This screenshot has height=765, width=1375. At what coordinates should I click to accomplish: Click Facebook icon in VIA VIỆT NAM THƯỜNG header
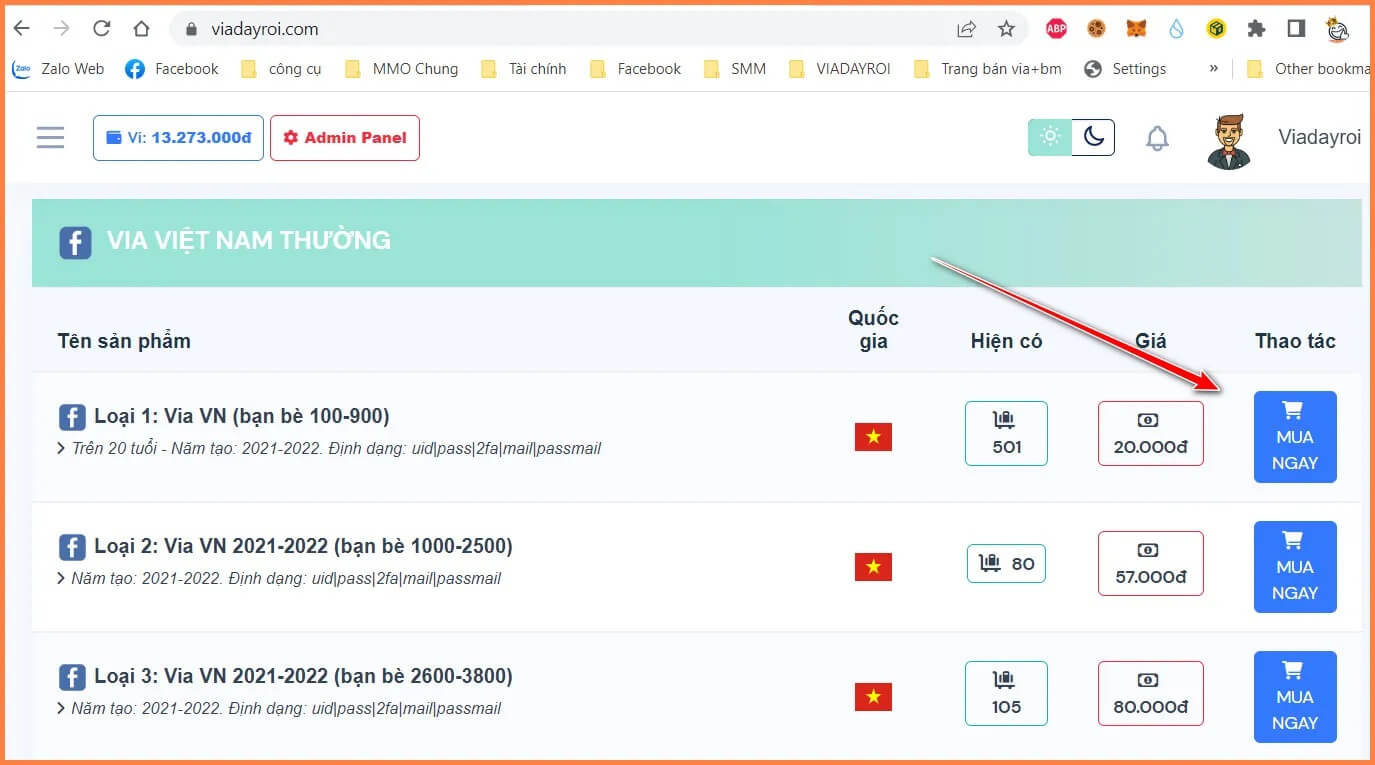click(75, 243)
